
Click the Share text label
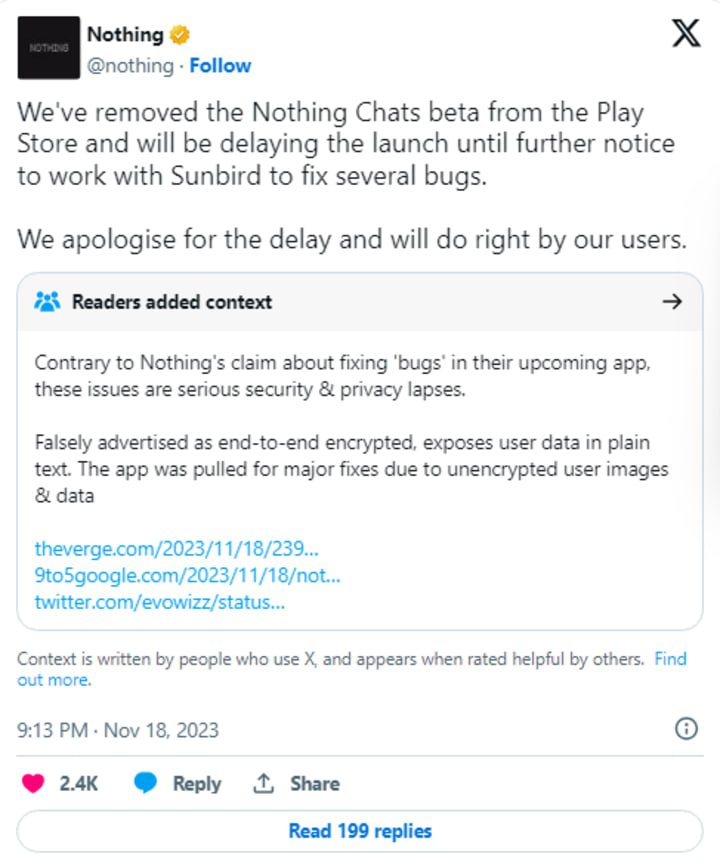pos(315,783)
